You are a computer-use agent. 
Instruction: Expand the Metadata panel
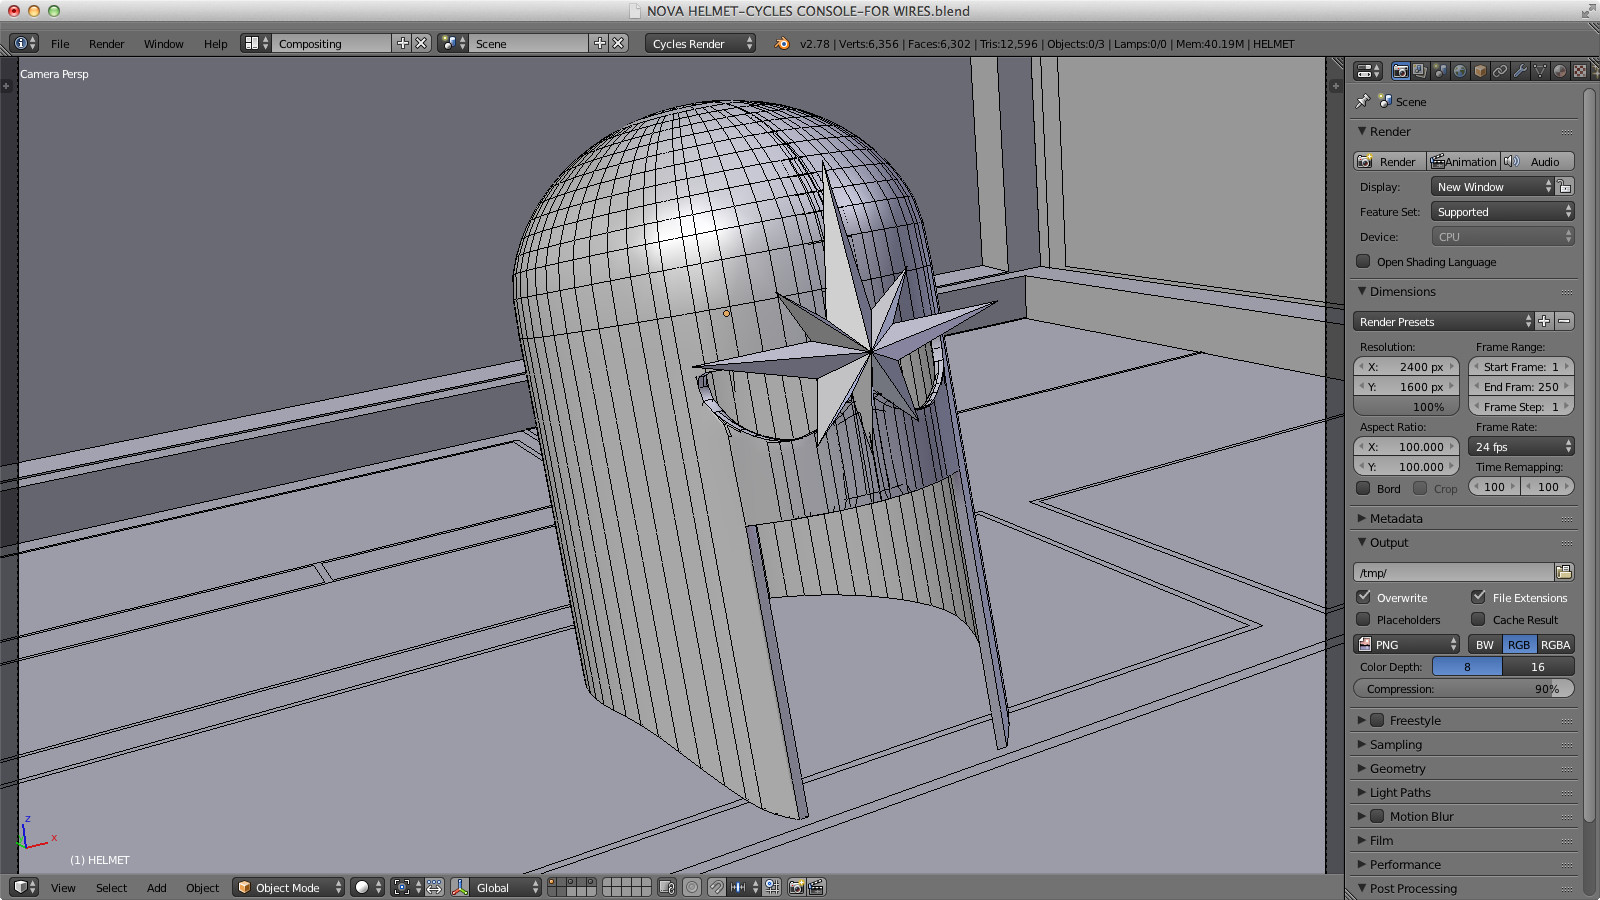click(1396, 518)
